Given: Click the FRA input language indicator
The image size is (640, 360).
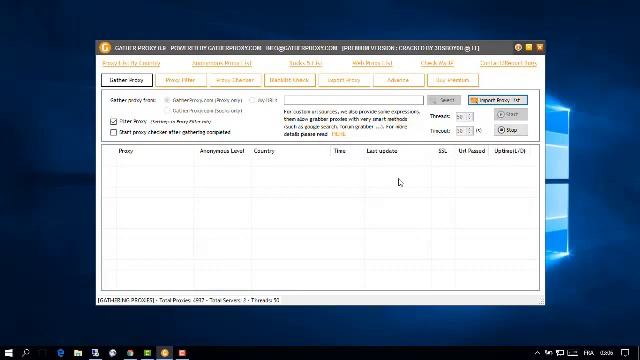Looking at the screenshot, I should [588, 353].
